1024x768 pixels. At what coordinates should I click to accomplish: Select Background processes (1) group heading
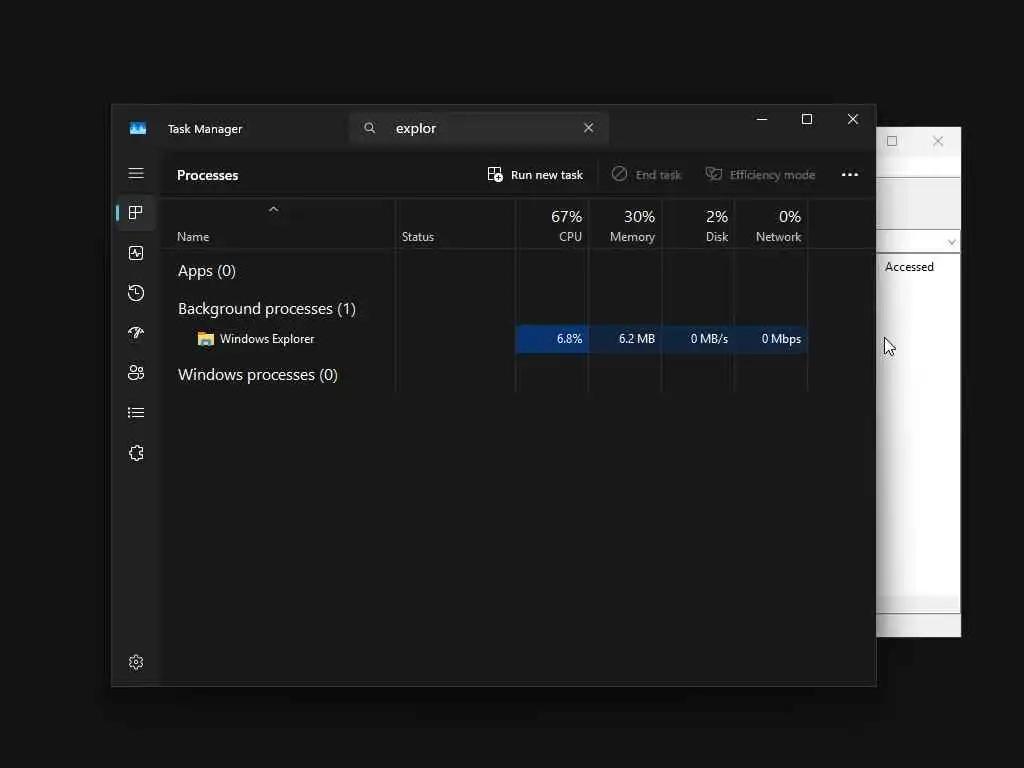(266, 309)
